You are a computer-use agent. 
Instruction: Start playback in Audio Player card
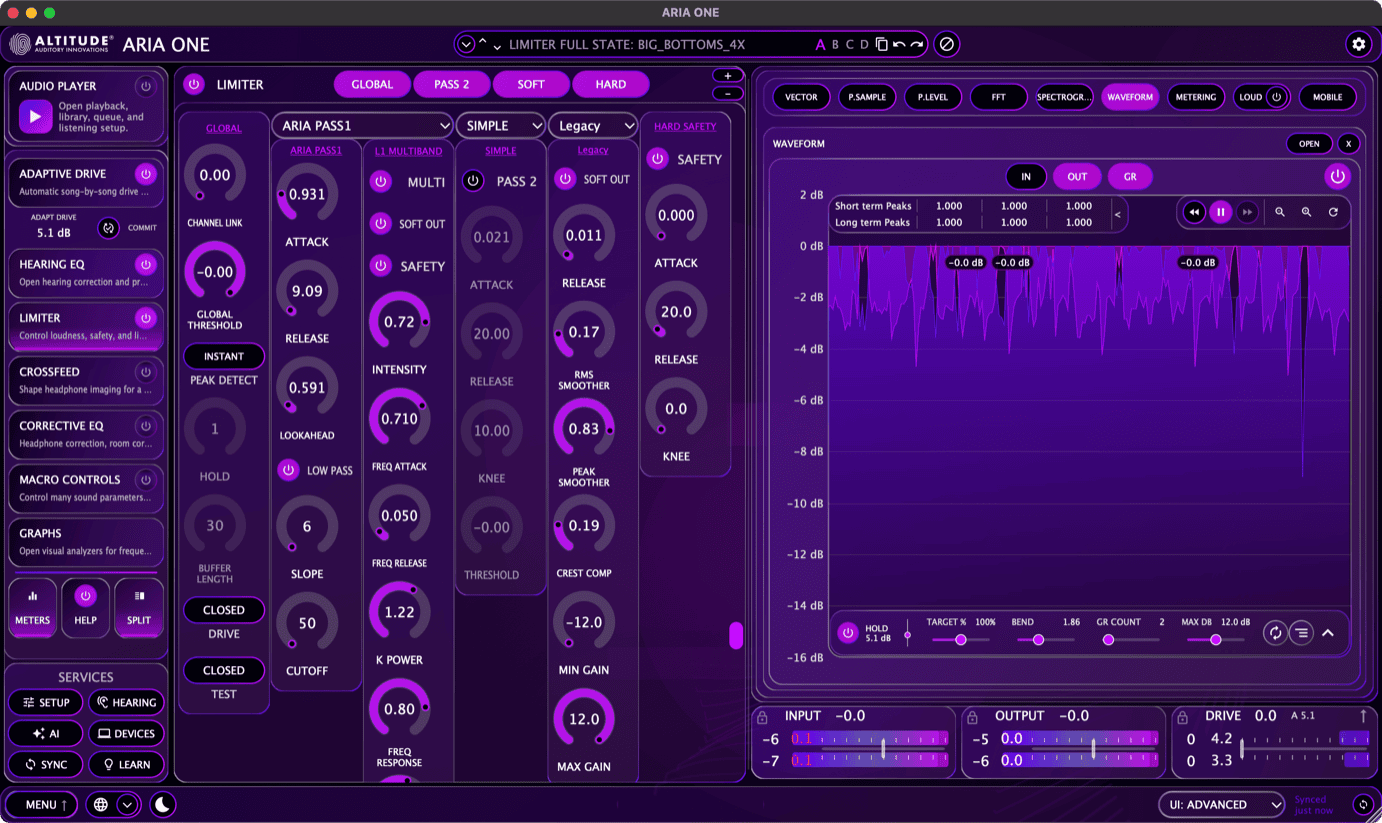tap(35, 117)
